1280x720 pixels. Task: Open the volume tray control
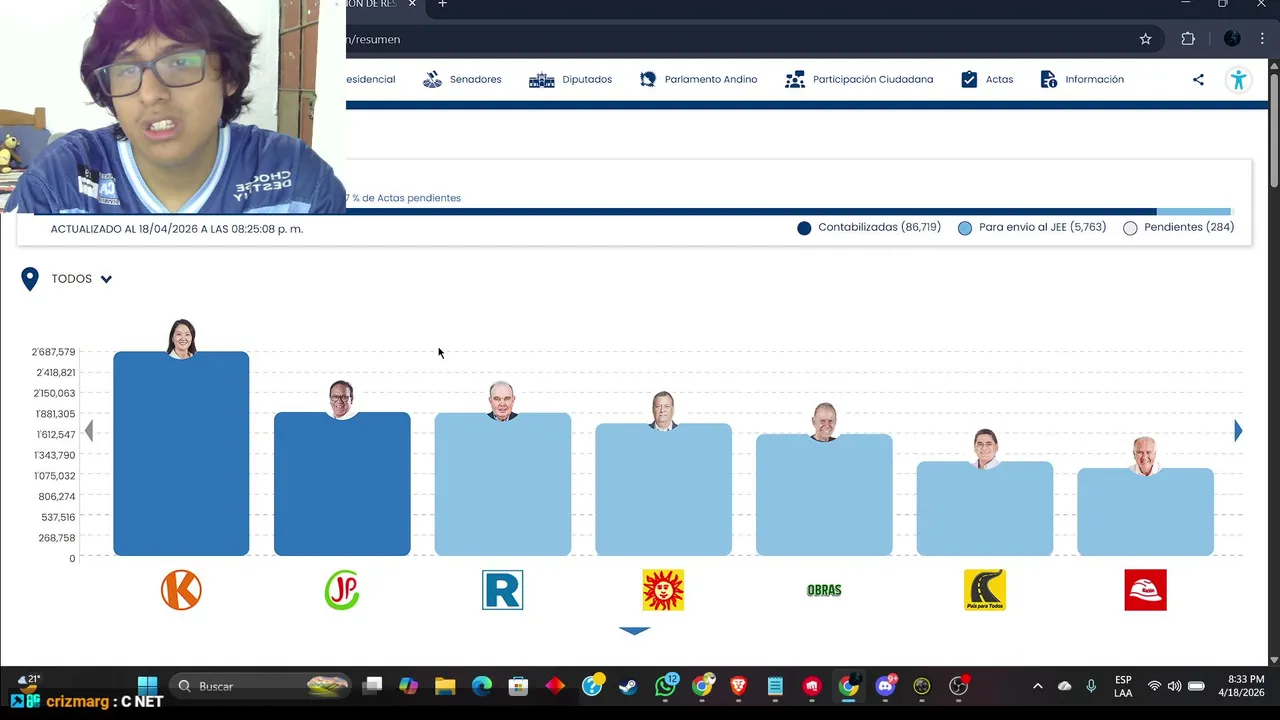pos(1174,686)
